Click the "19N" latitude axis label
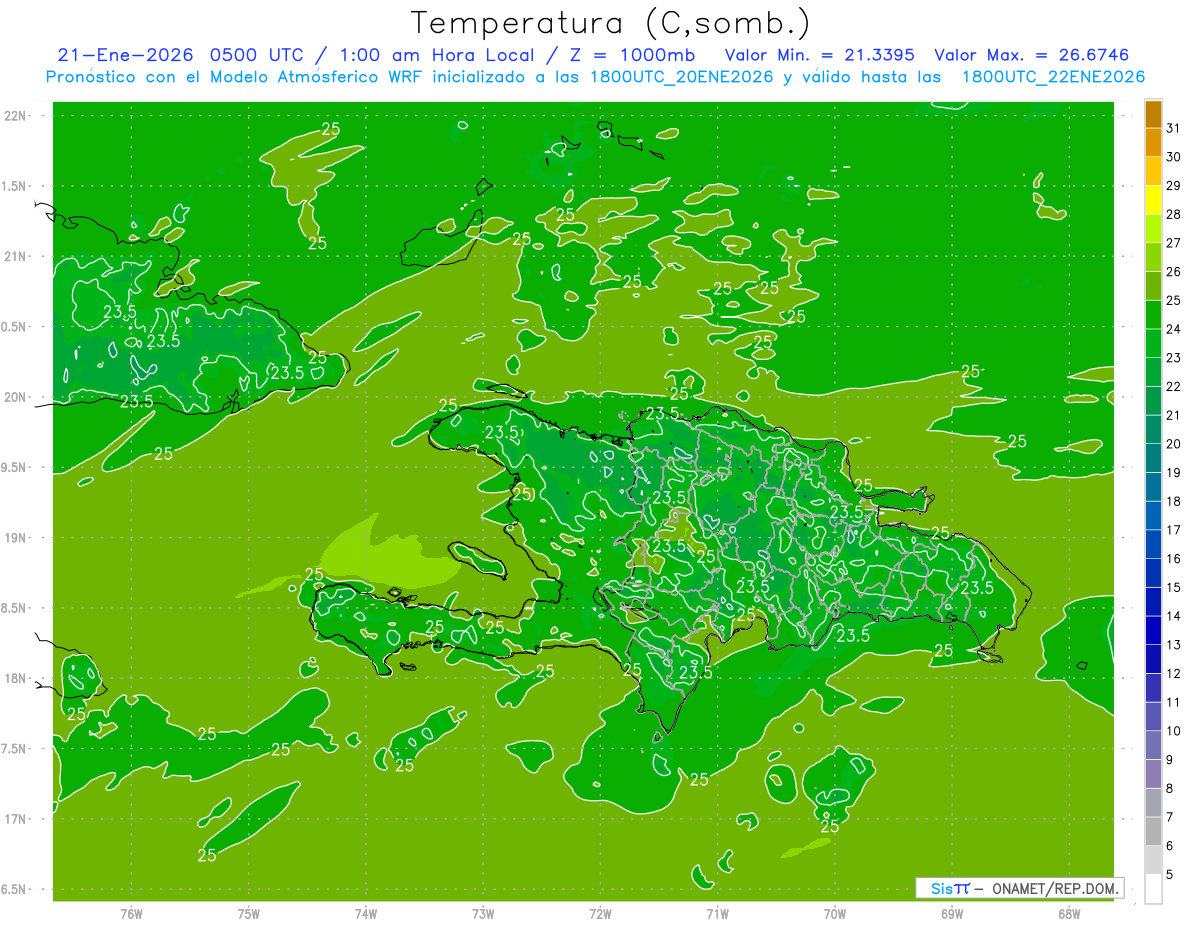 15,538
